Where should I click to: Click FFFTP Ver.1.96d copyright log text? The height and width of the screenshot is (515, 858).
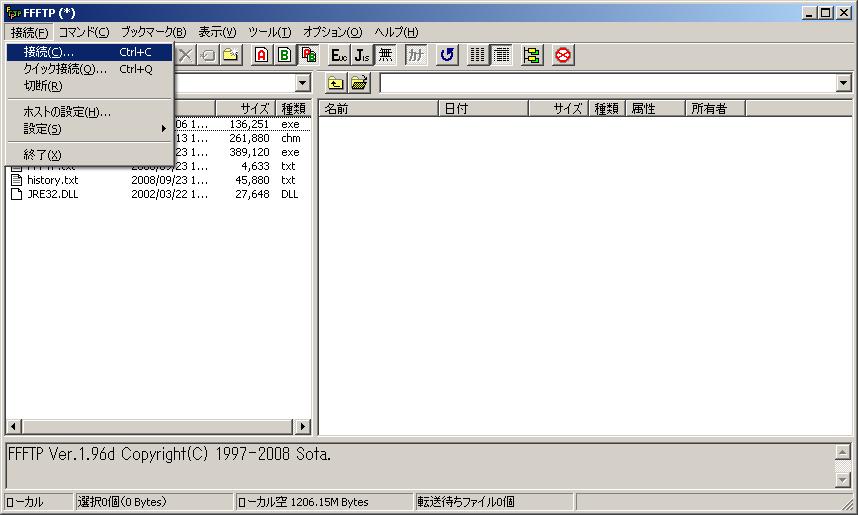point(169,454)
